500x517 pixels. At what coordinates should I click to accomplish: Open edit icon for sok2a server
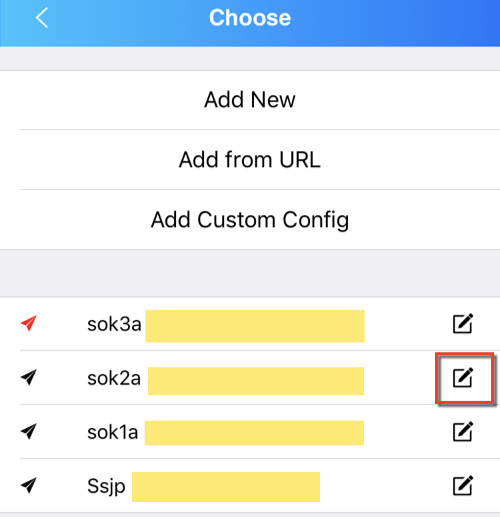463,378
